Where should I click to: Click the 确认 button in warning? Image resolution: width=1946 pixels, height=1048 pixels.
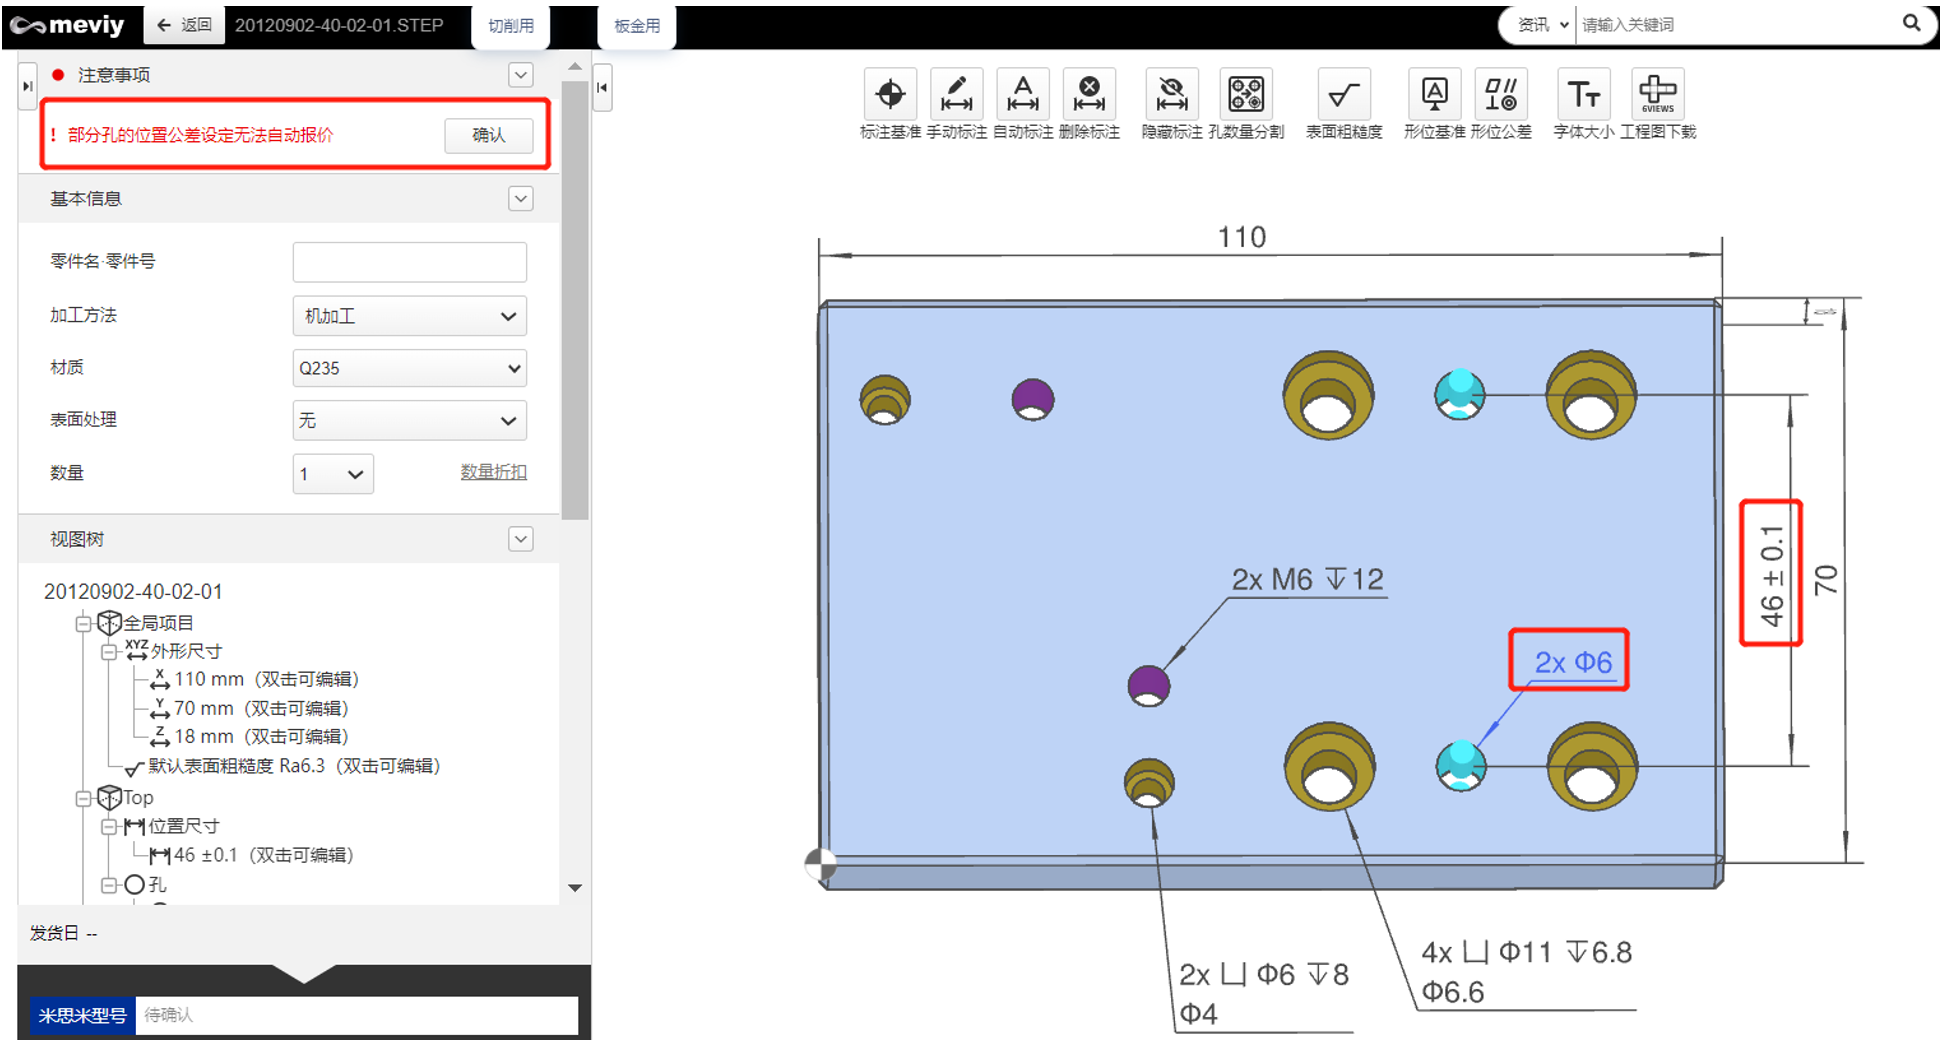coord(488,135)
